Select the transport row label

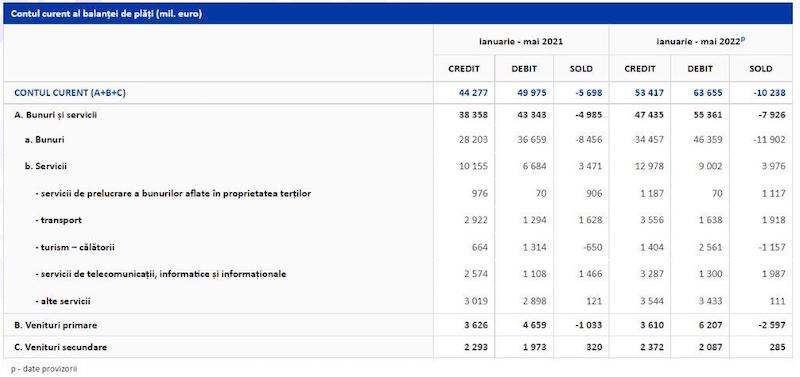[x=58, y=220]
